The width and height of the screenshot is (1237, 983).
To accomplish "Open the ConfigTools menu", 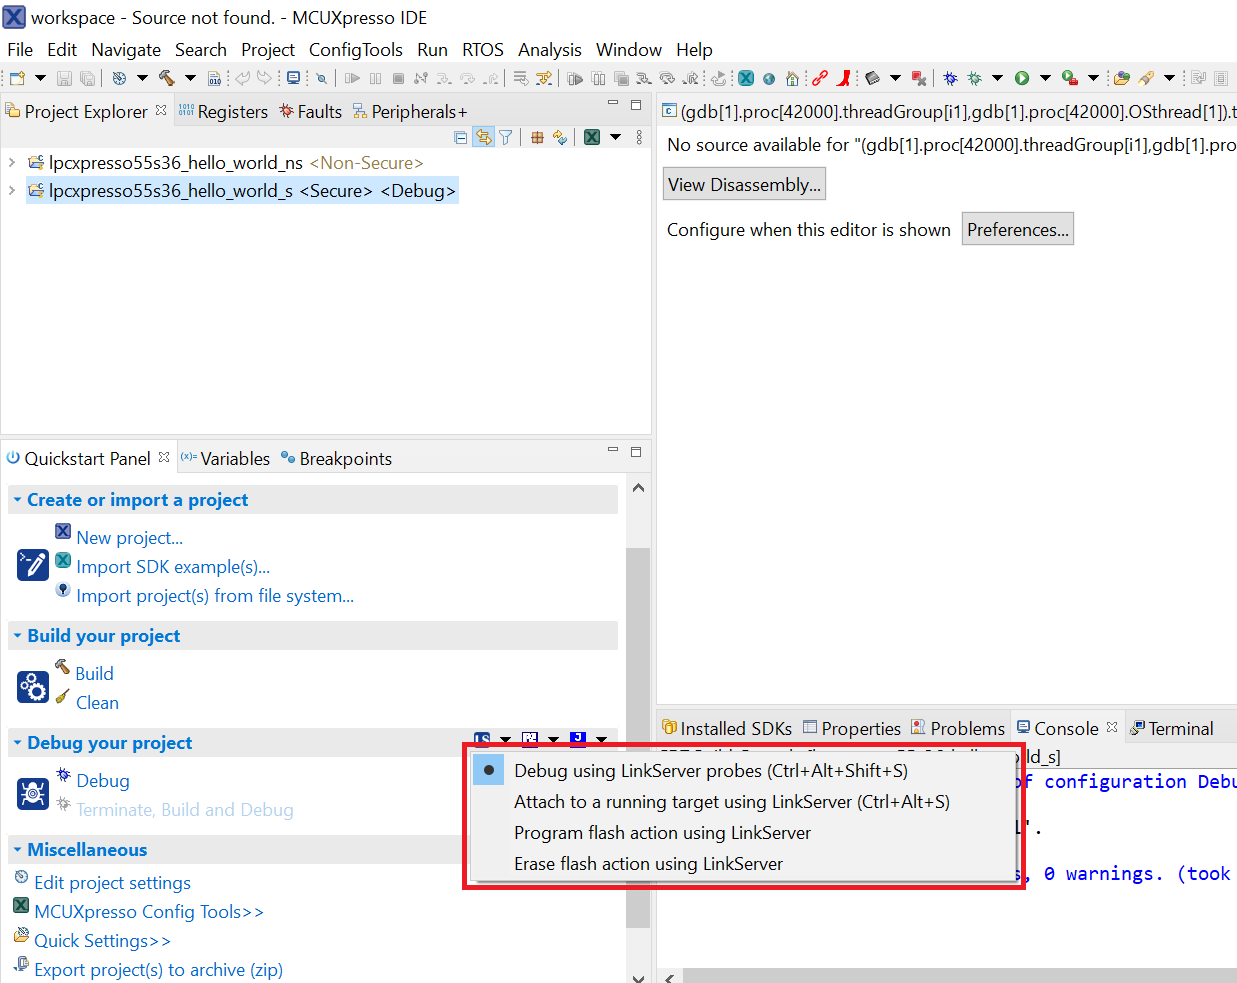I will tap(355, 50).
